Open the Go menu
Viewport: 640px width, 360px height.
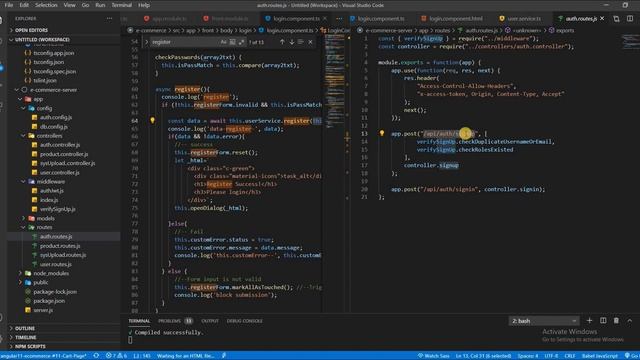(85, 5)
